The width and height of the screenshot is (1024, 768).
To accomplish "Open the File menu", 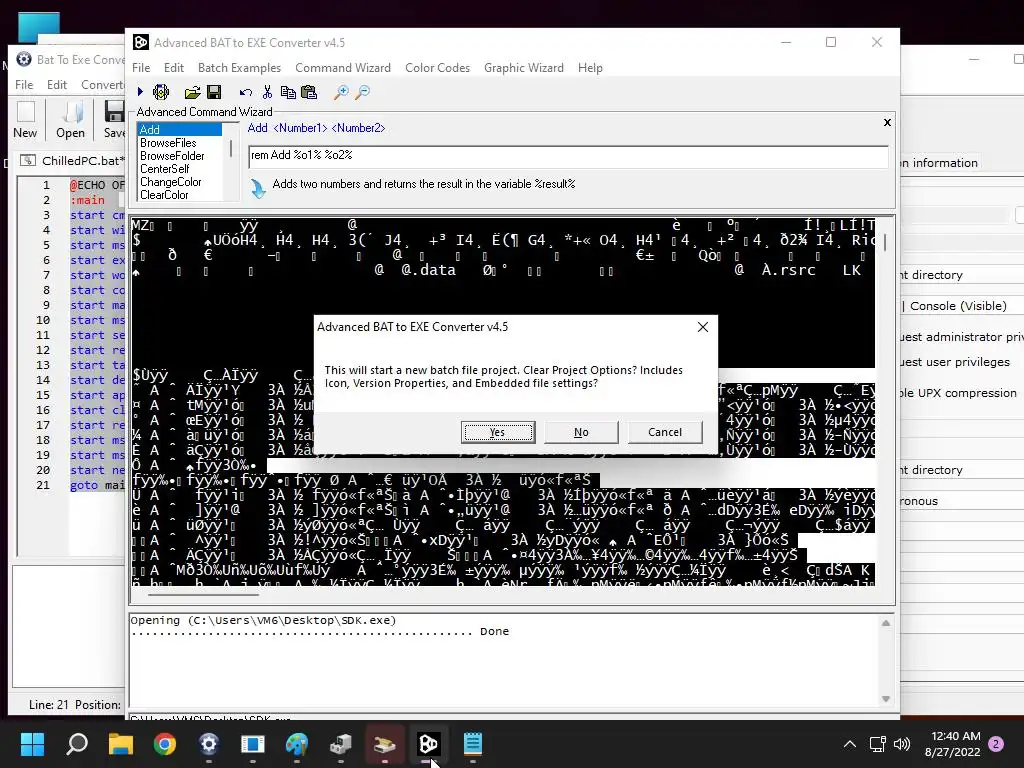I will pyautogui.click(x=141, y=68).
